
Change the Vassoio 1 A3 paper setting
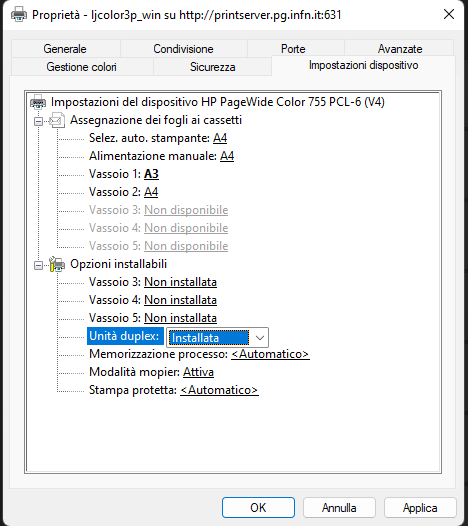[x=151, y=174]
